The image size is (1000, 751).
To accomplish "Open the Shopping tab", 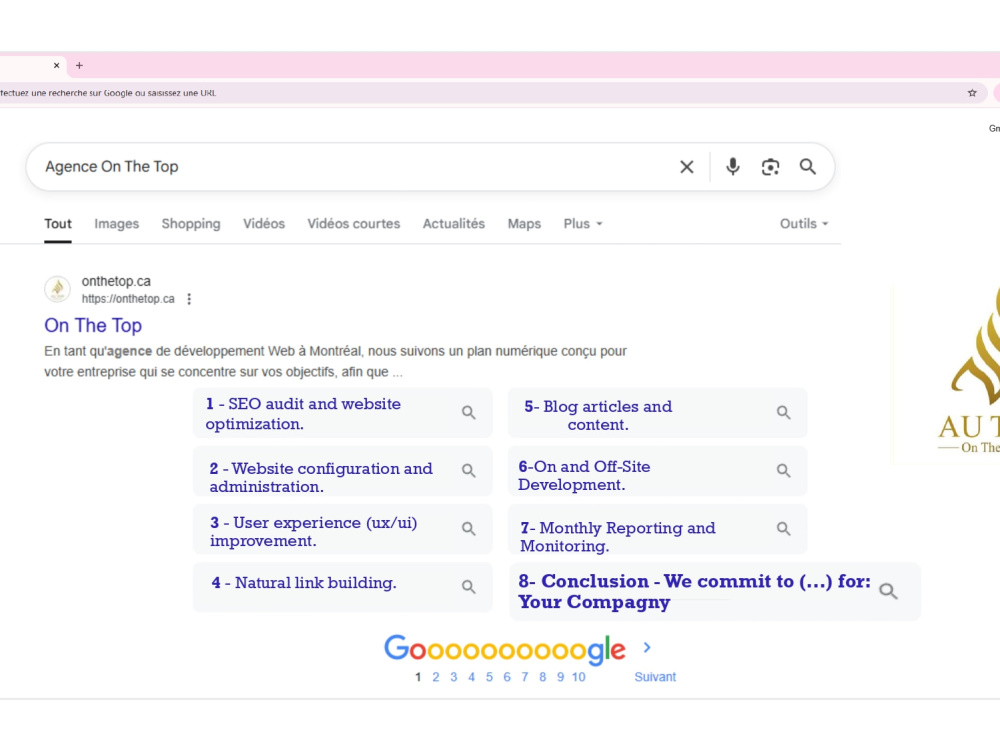I will [x=191, y=224].
